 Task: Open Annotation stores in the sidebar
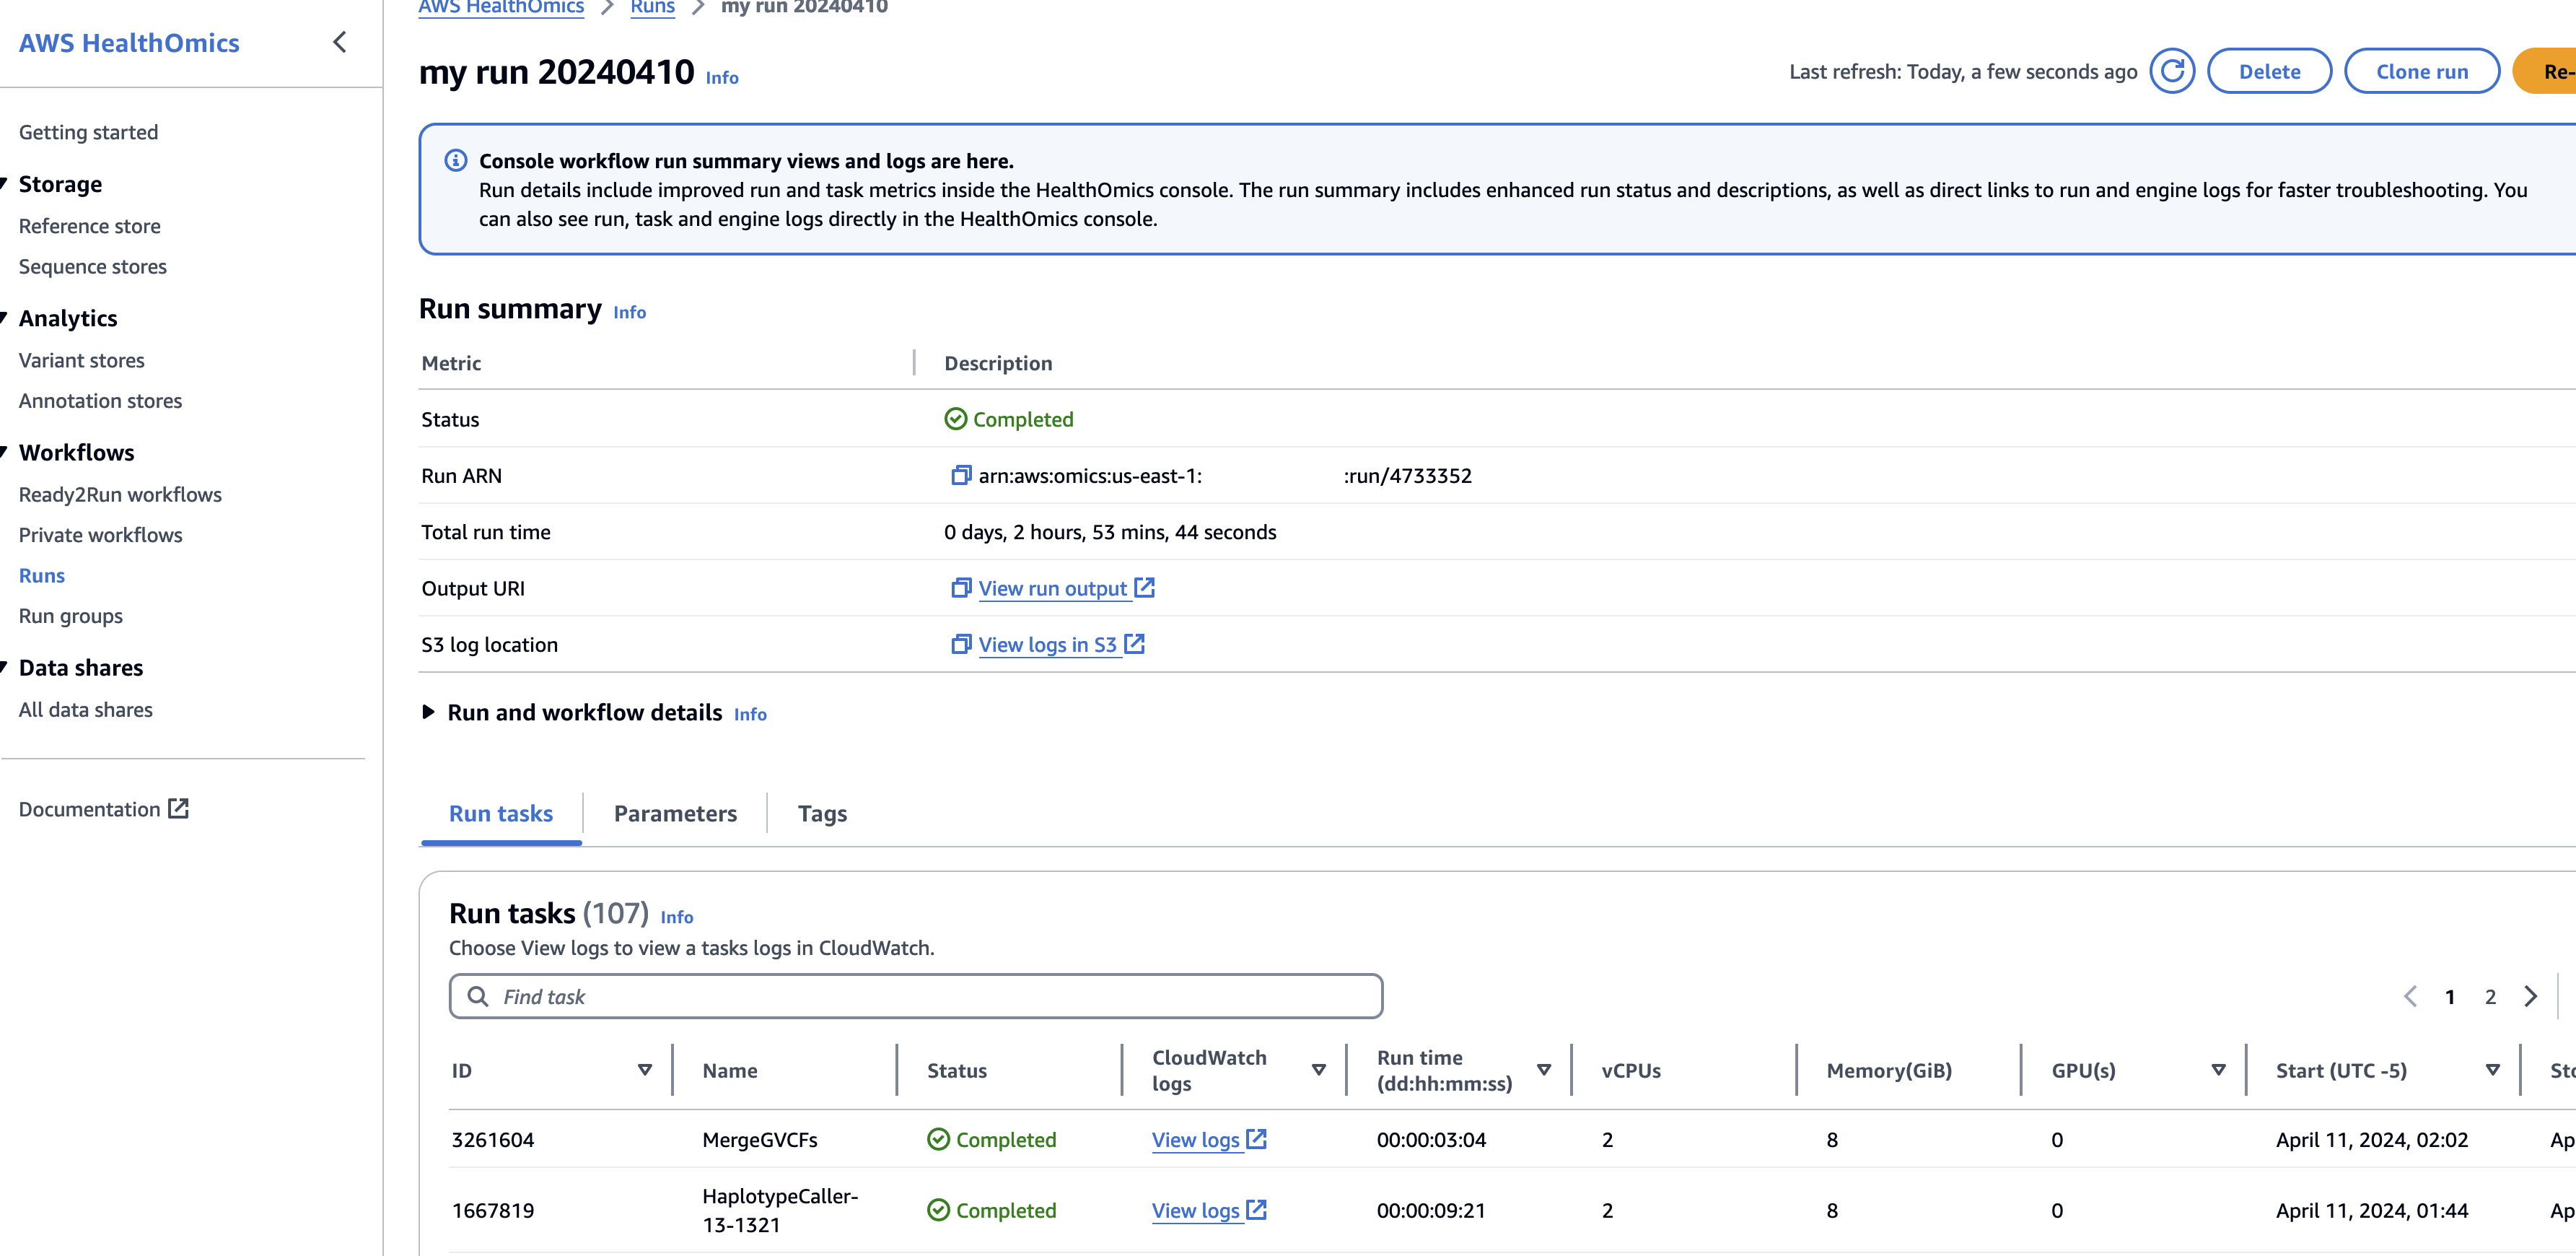[100, 400]
